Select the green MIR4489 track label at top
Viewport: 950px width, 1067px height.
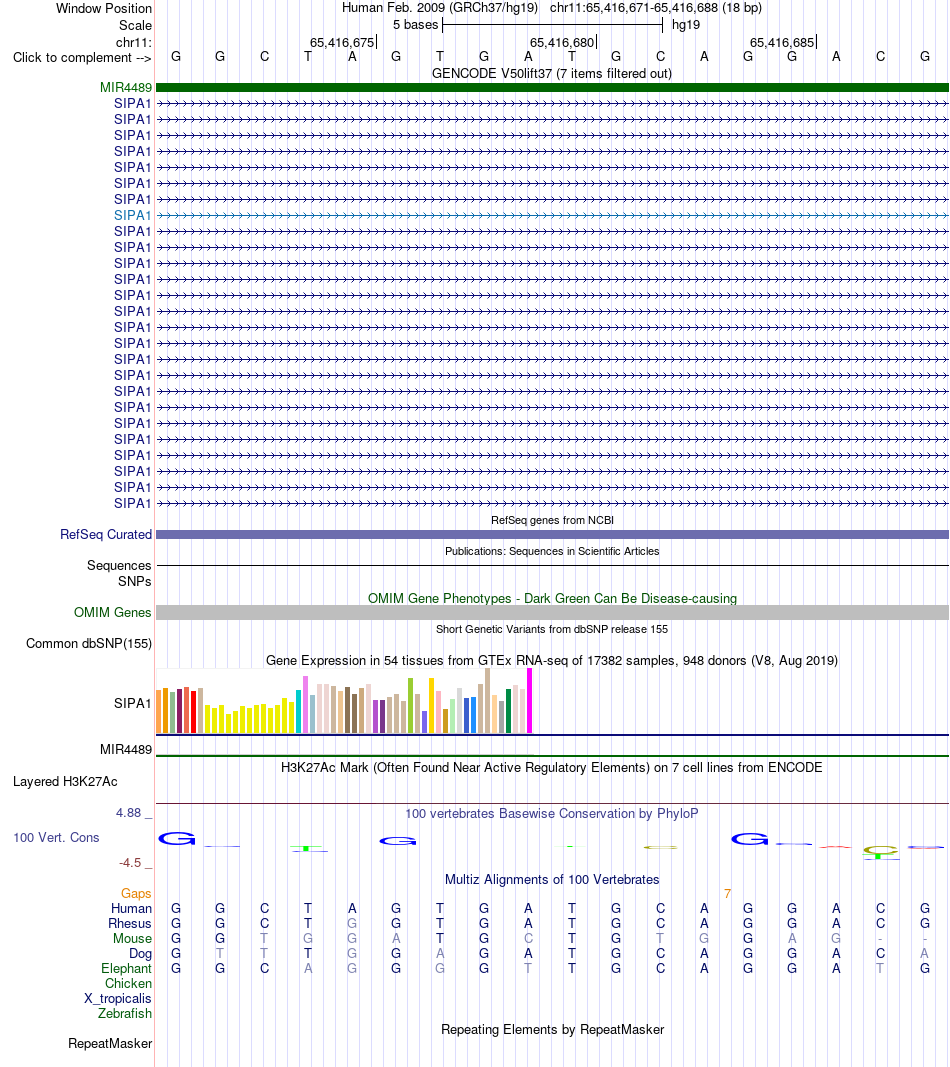[126, 88]
